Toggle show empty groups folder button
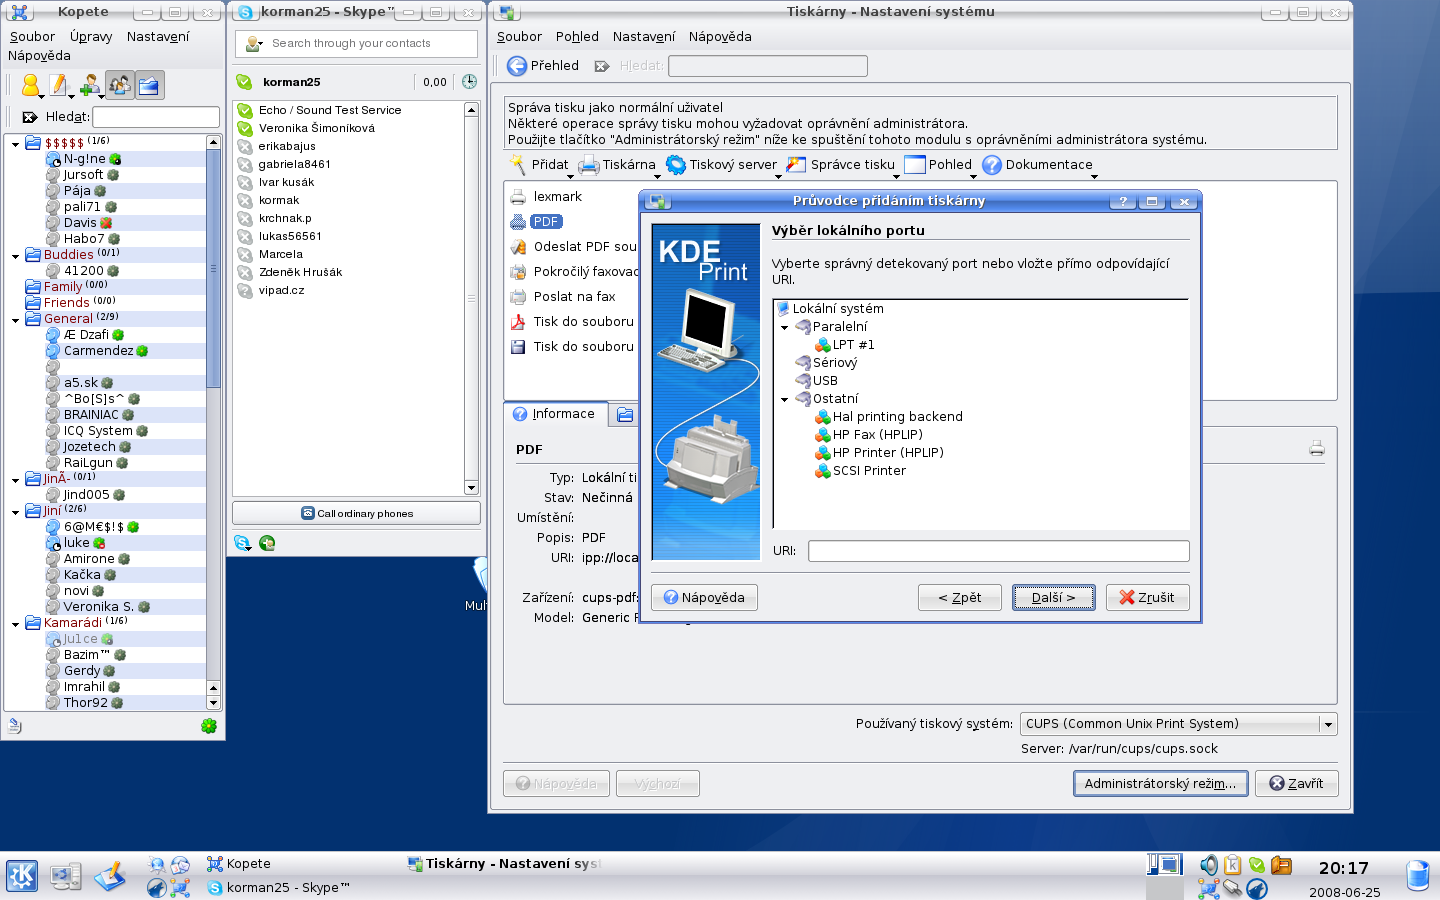1440x900 pixels. (149, 86)
